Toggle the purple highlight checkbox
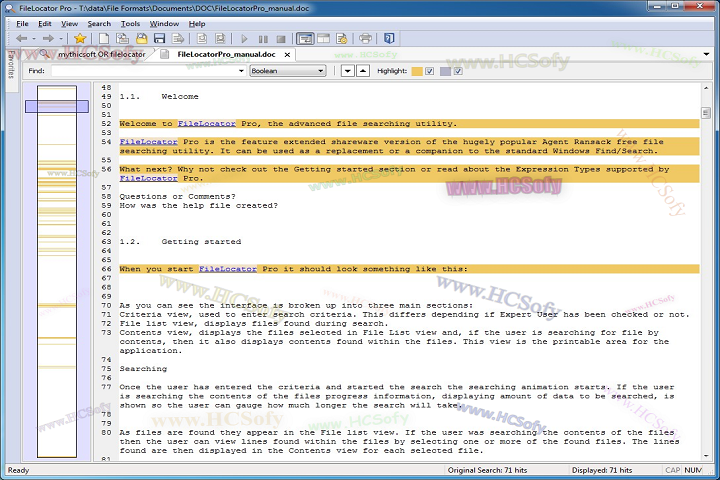The image size is (720, 480). (x=458, y=71)
